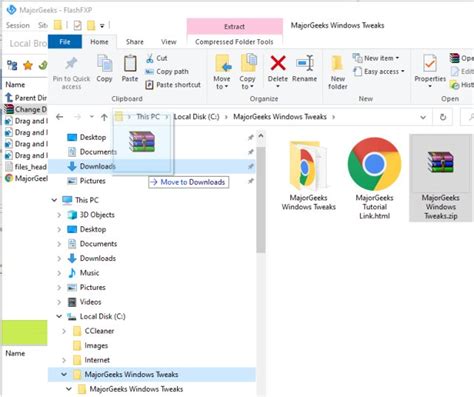Expand the Videos node

(x=59, y=302)
